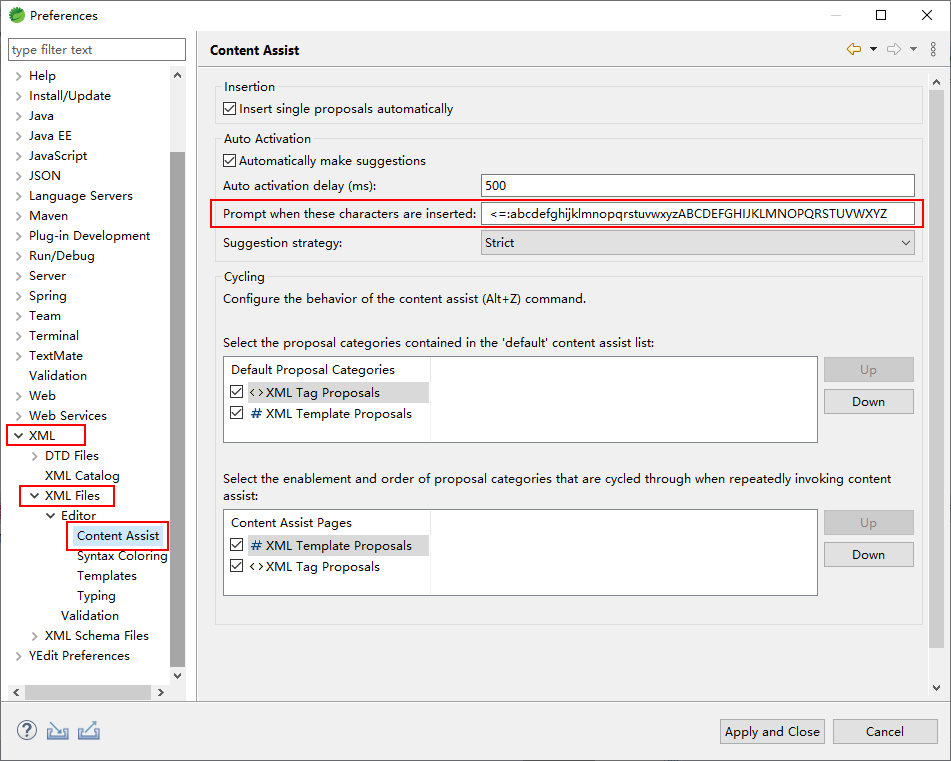Select Web Services in the tree
The image size is (951, 761).
point(68,415)
